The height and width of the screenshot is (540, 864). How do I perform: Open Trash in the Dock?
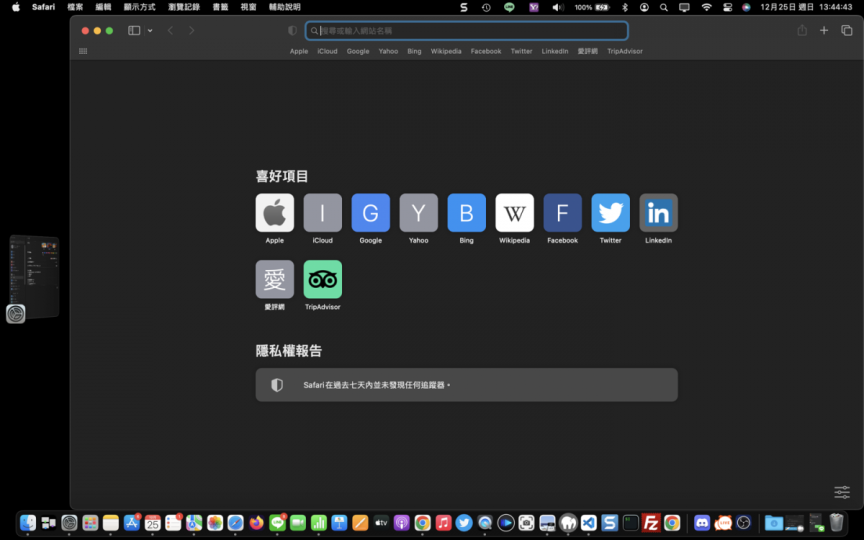click(x=836, y=522)
